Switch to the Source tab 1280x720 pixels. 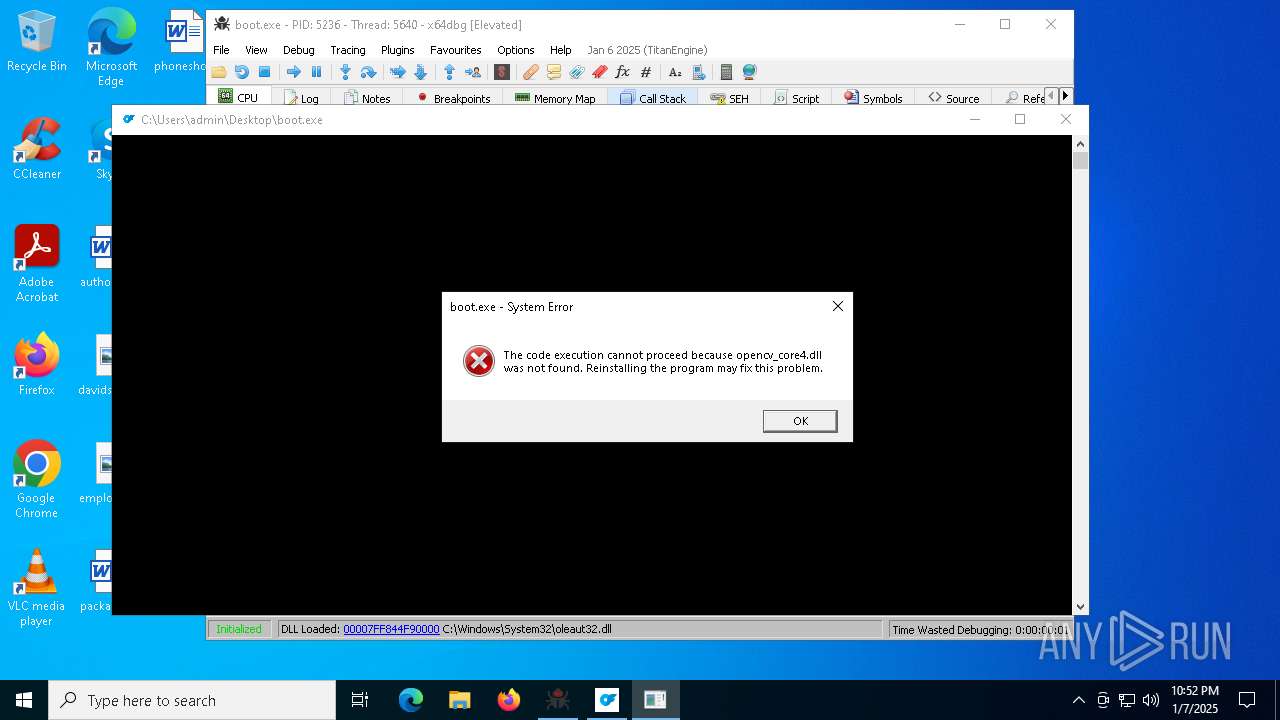pyautogui.click(x=953, y=98)
